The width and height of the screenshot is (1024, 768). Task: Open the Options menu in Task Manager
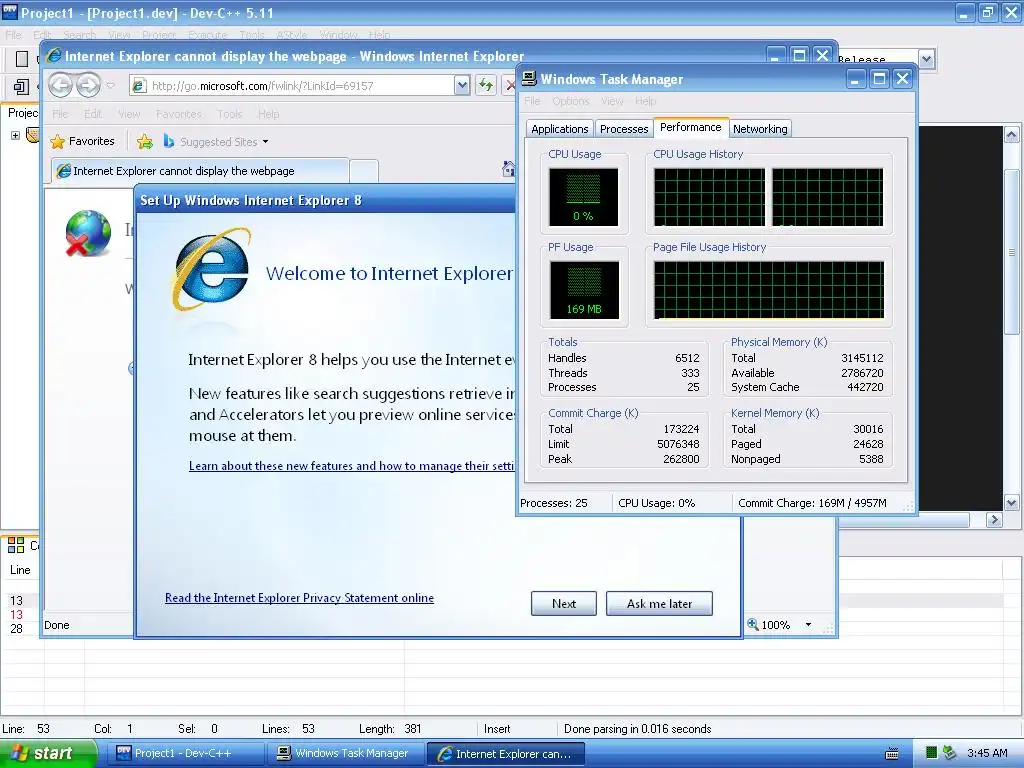(x=570, y=101)
